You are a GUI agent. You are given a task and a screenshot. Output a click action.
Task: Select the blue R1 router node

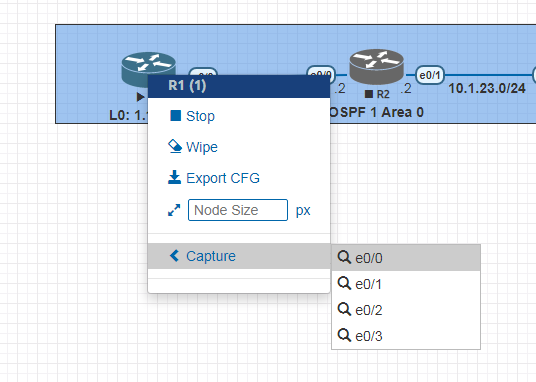148,69
